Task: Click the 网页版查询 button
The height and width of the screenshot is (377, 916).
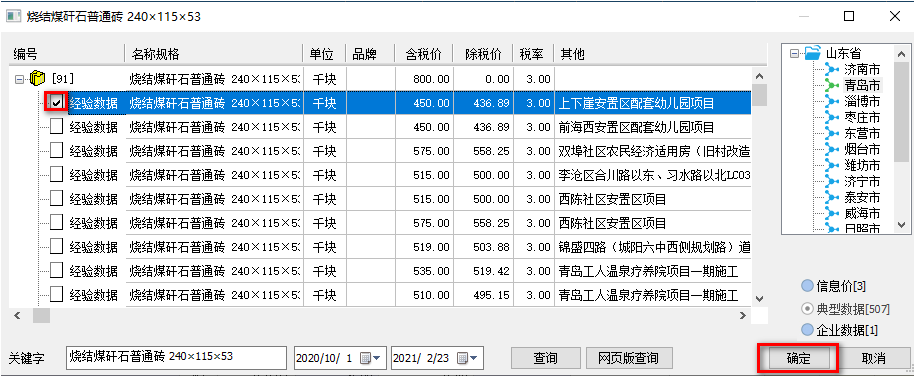Action: point(628,358)
